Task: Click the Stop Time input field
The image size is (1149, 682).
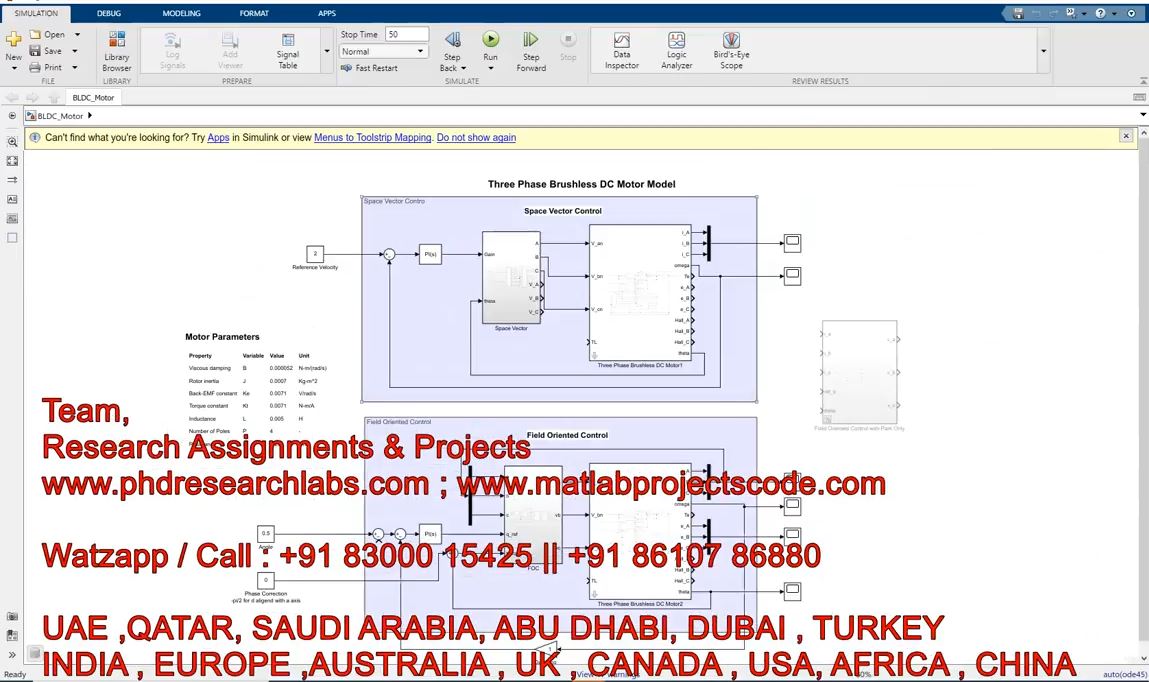Action: click(x=407, y=34)
